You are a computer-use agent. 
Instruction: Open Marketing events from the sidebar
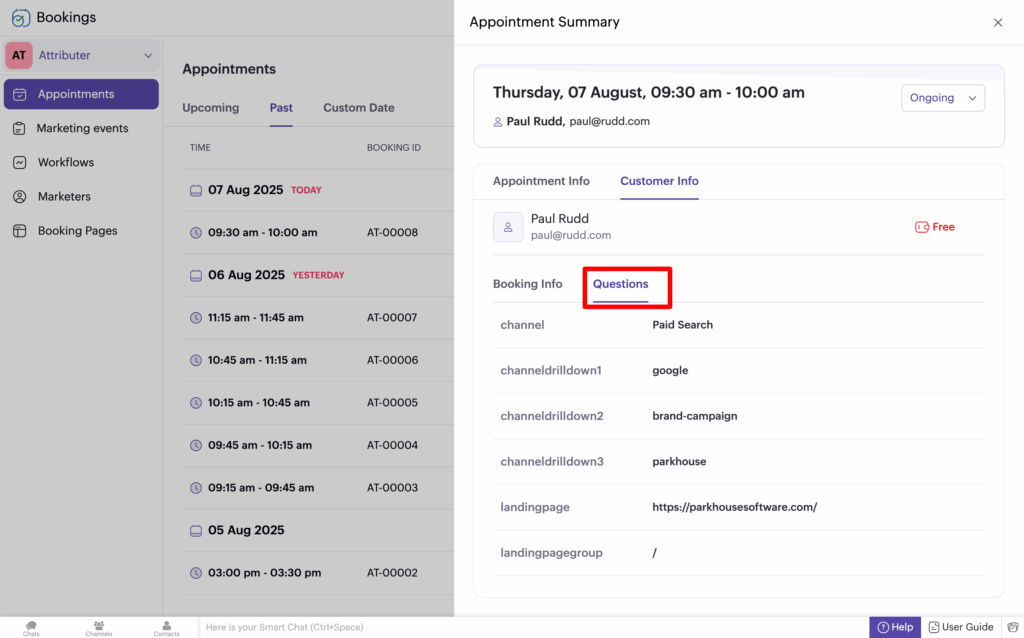(x=82, y=128)
